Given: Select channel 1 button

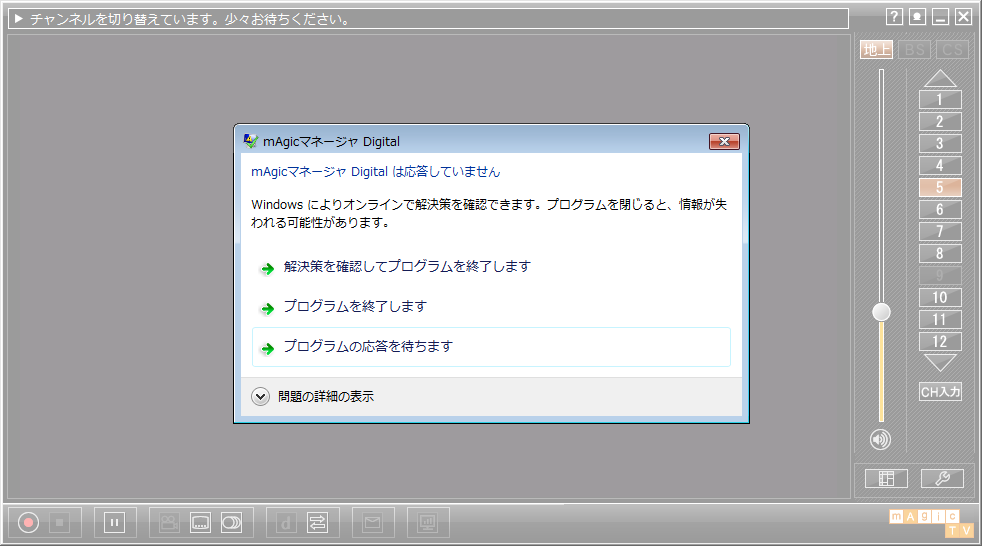Looking at the screenshot, I should (x=940, y=100).
